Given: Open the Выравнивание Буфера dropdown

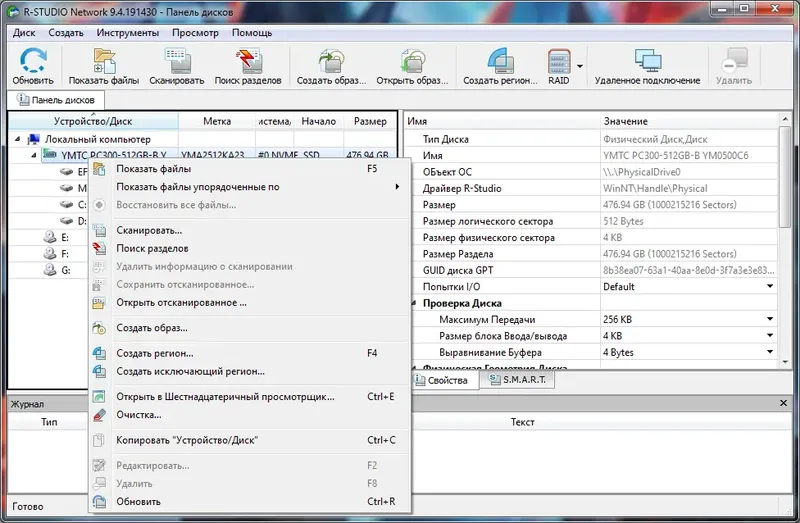Looking at the screenshot, I should pyautogui.click(x=770, y=352).
